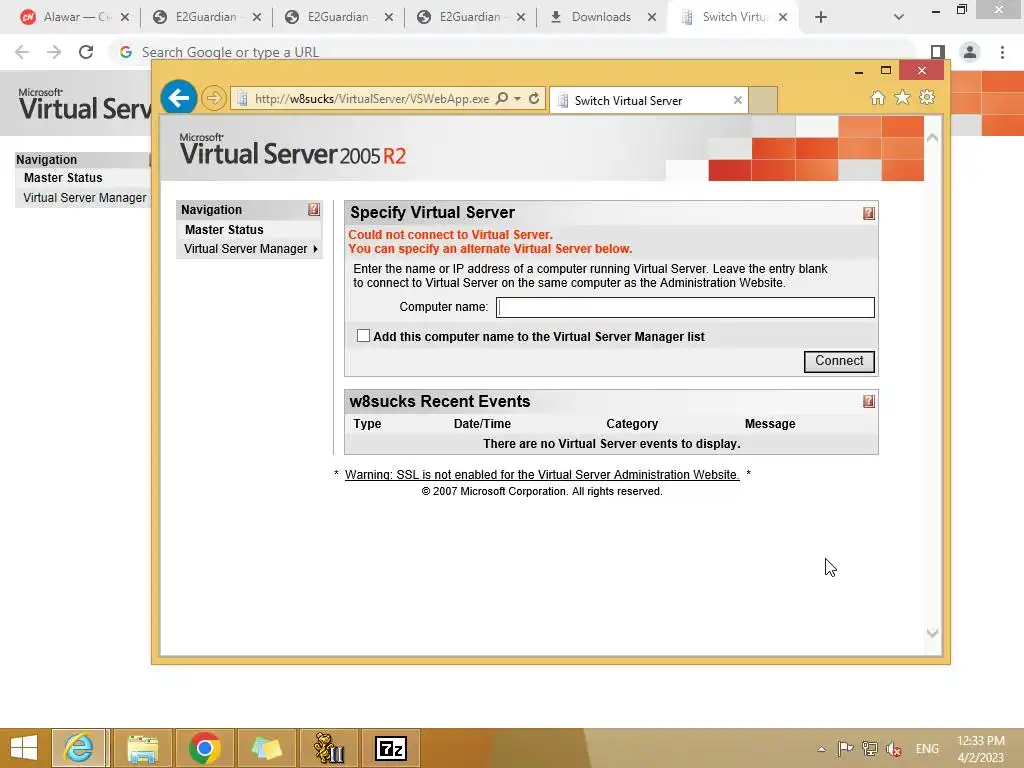Open Virtual Server Manager in Chrome window
1024x768 pixels.
pyautogui.click(x=85, y=198)
